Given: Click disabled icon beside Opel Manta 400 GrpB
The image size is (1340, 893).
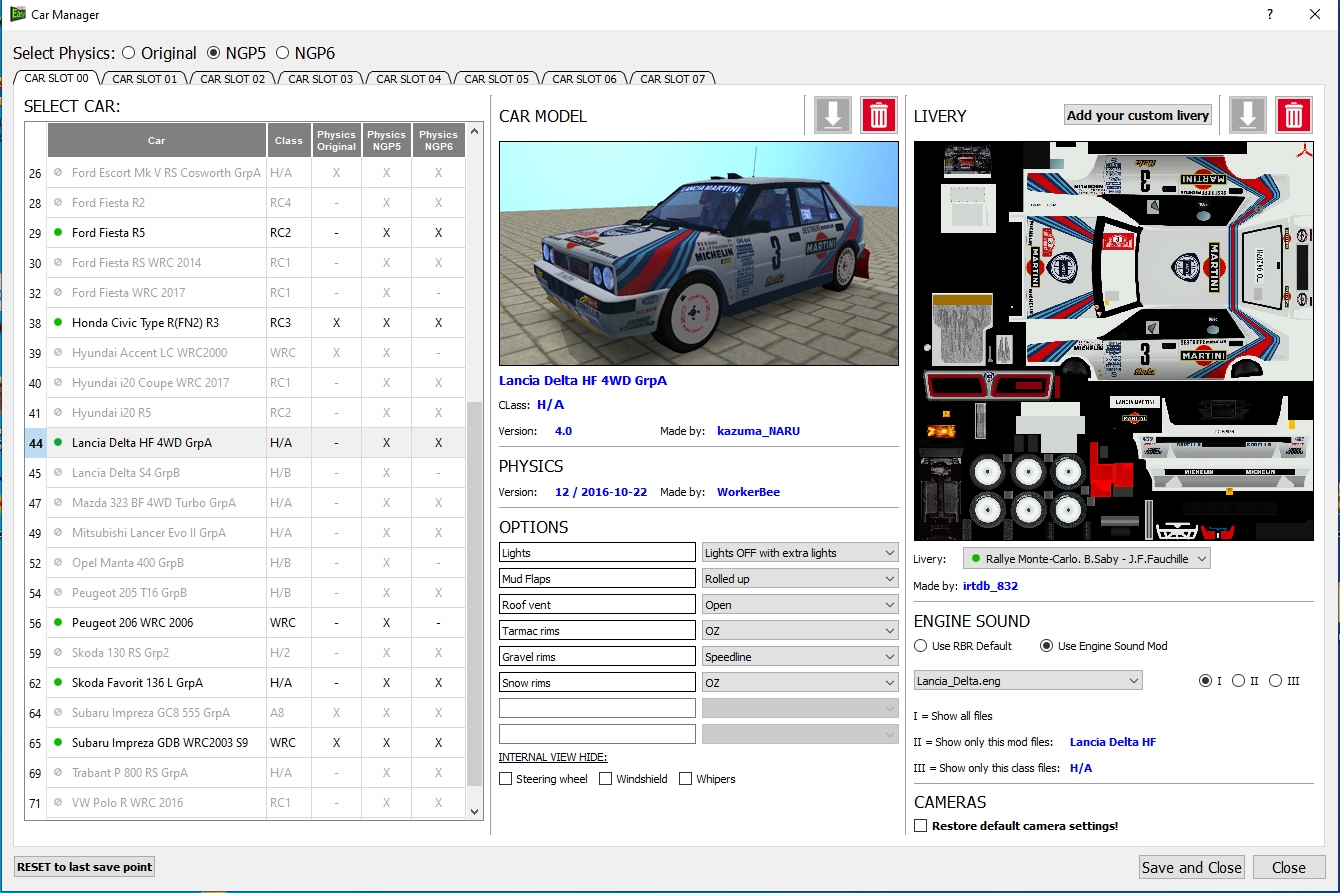Looking at the screenshot, I should click(x=58, y=563).
